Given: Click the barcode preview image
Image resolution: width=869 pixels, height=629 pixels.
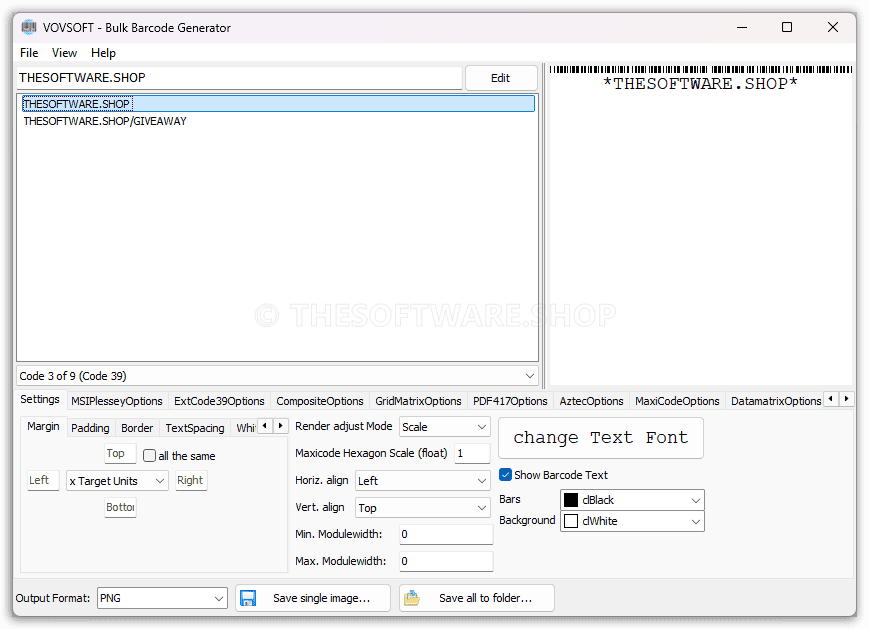Looking at the screenshot, I should tap(700, 78).
